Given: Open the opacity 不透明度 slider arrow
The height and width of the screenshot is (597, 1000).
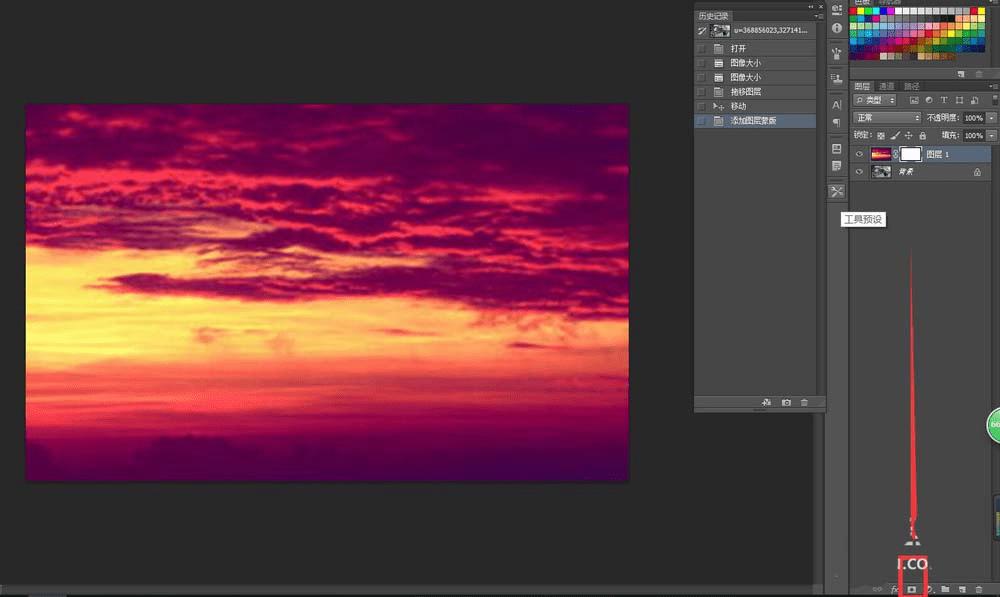Looking at the screenshot, I should pyautogui.click(x=992, y=118).
